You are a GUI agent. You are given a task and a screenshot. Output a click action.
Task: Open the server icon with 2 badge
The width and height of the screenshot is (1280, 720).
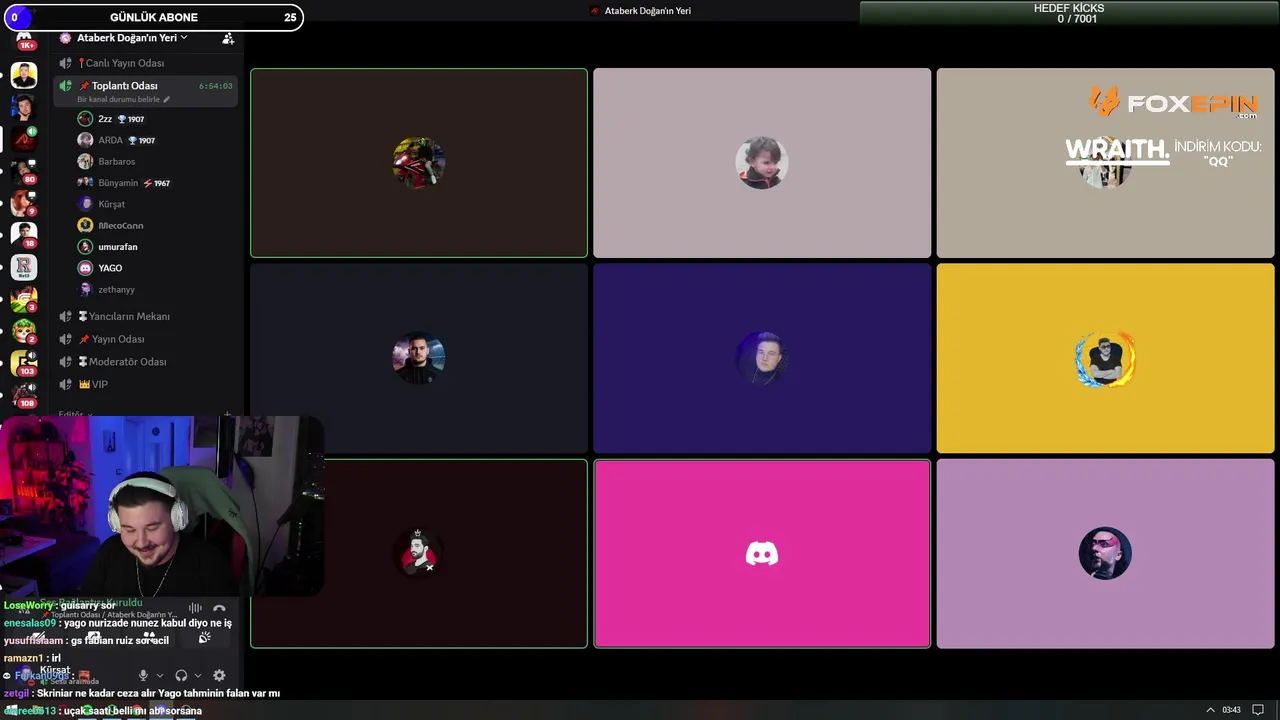click(x=24, y=331)
